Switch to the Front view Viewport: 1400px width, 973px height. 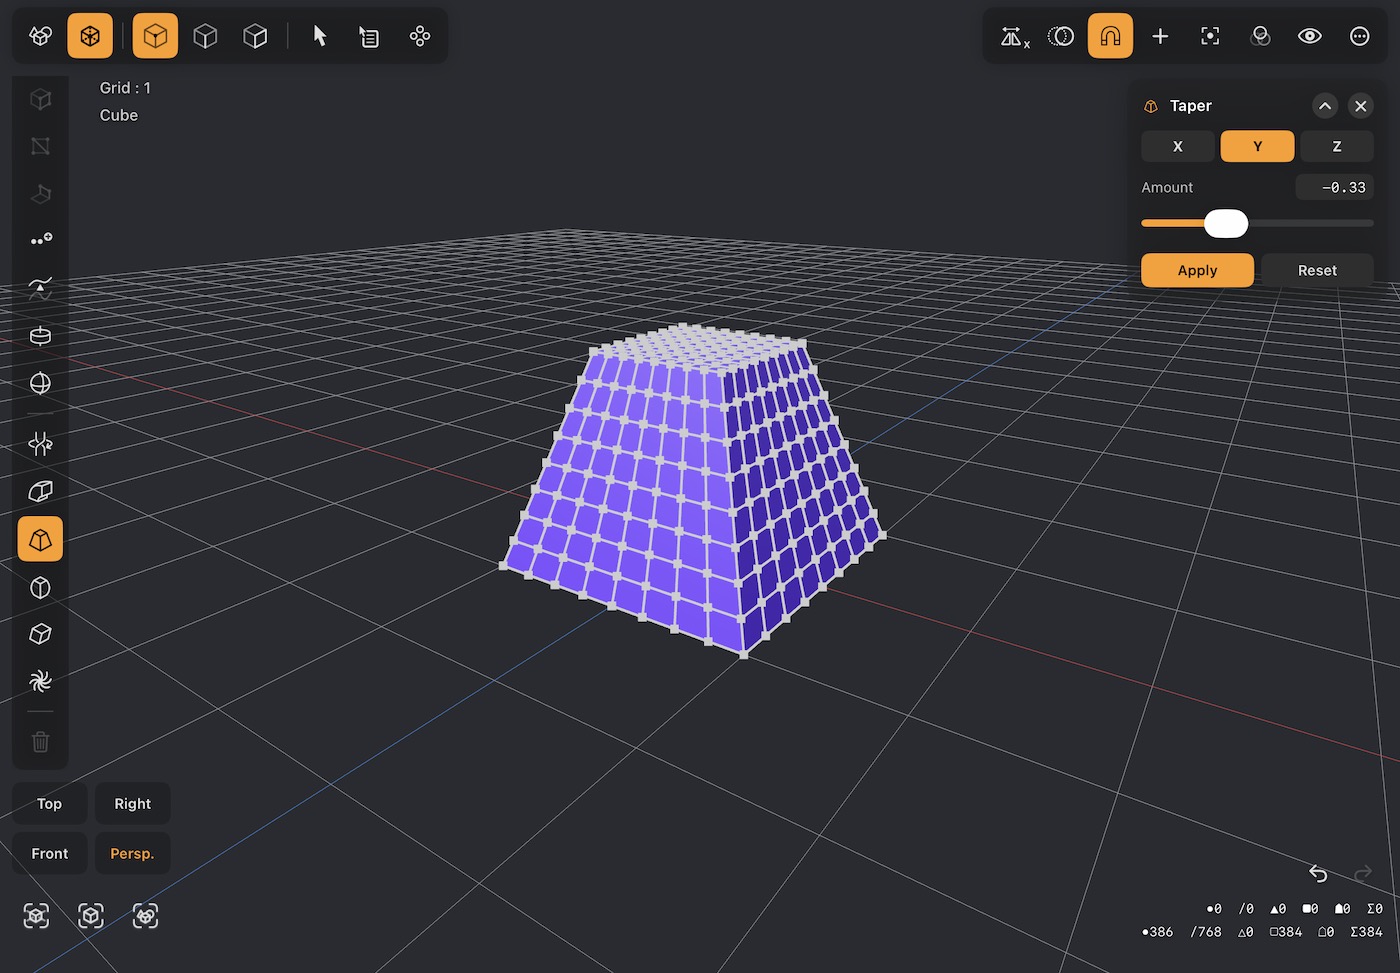click(50, 854)
